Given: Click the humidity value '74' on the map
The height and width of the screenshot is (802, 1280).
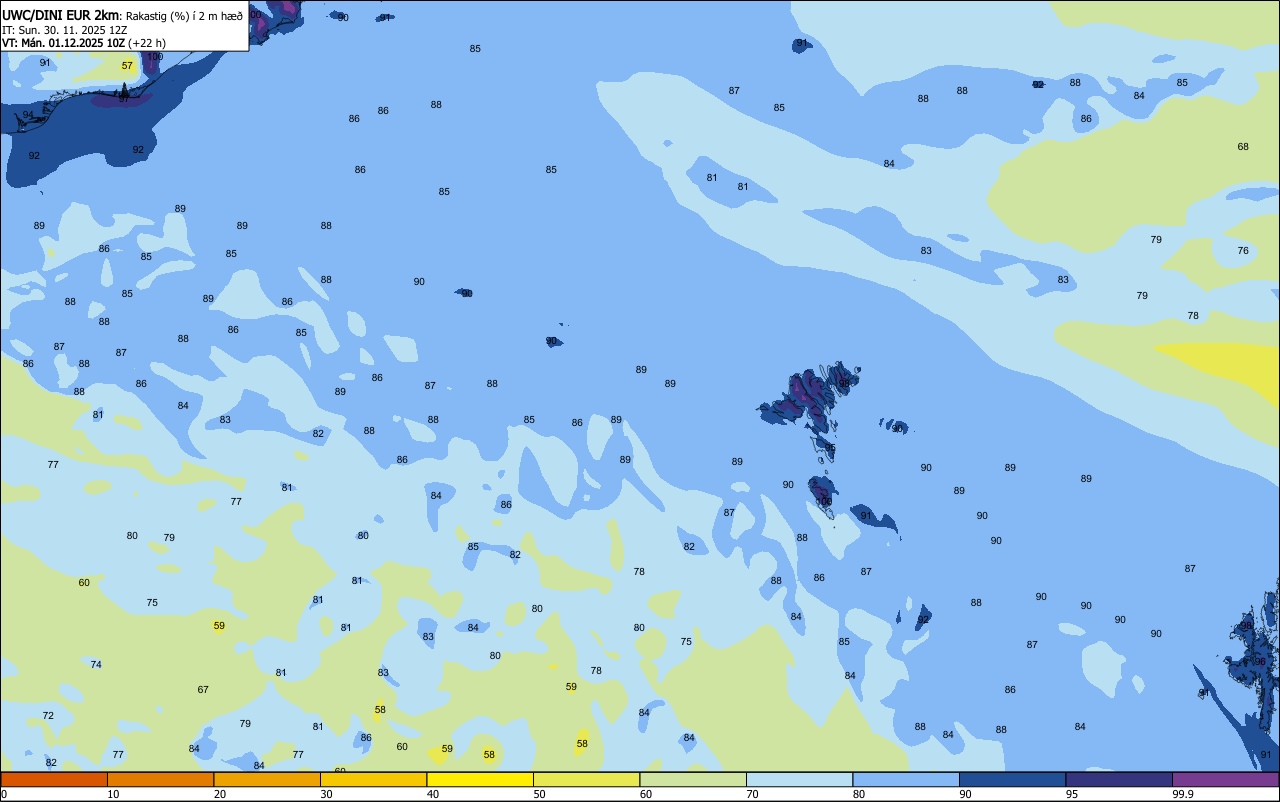Looking at the screenshot, I should [x=96, y=665].
